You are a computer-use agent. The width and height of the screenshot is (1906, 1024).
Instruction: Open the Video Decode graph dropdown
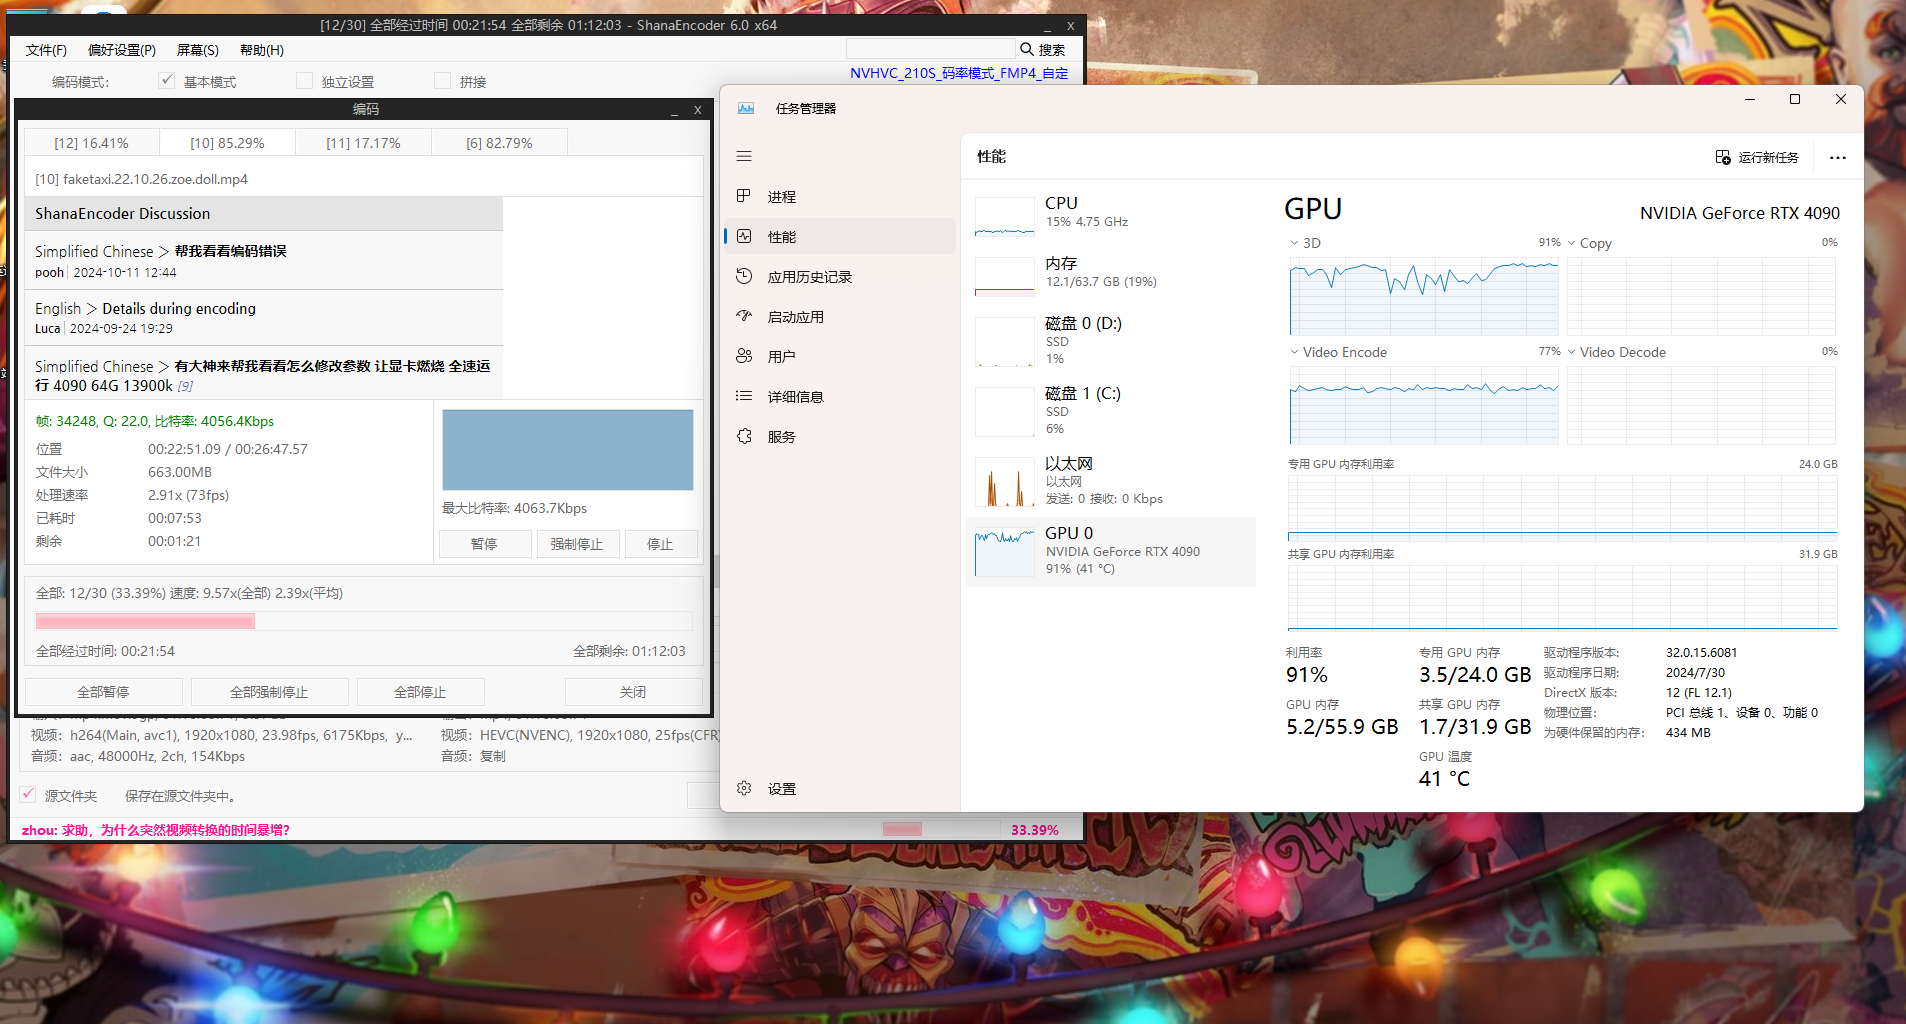tap(1572, 352)
